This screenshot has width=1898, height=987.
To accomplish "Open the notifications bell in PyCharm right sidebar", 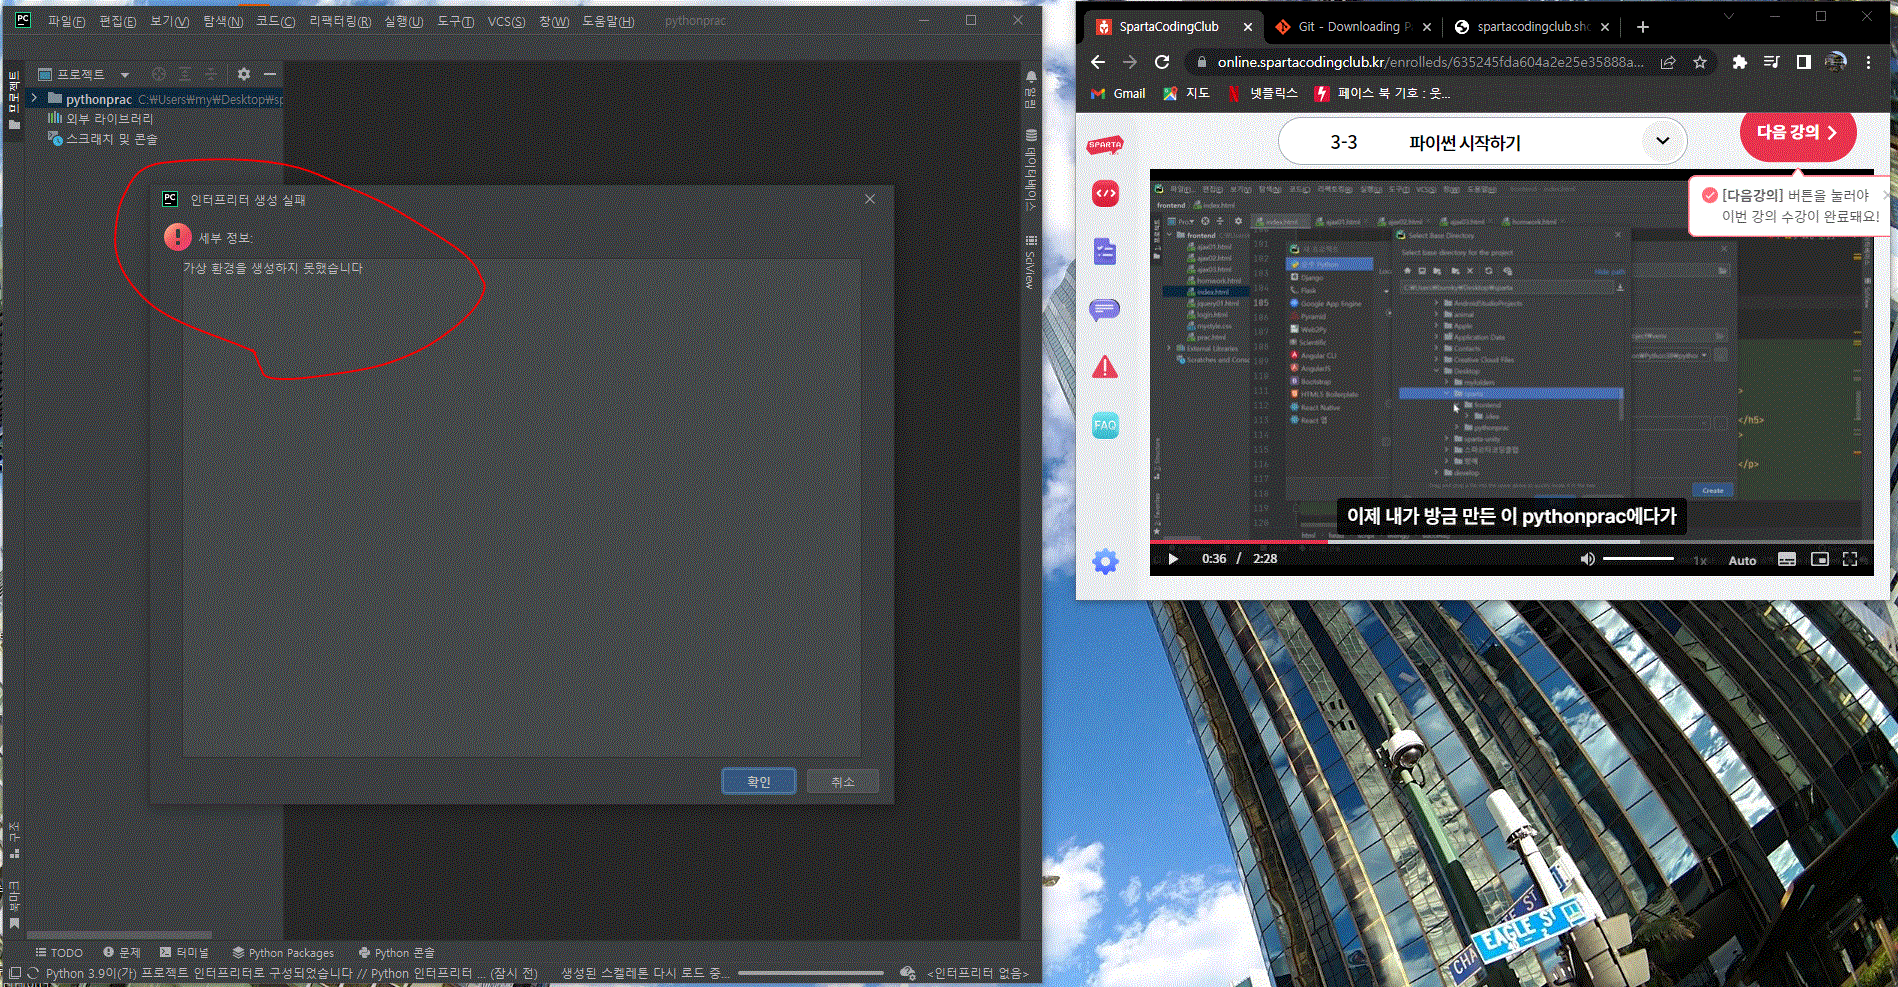I will [x=1031, y=77].
